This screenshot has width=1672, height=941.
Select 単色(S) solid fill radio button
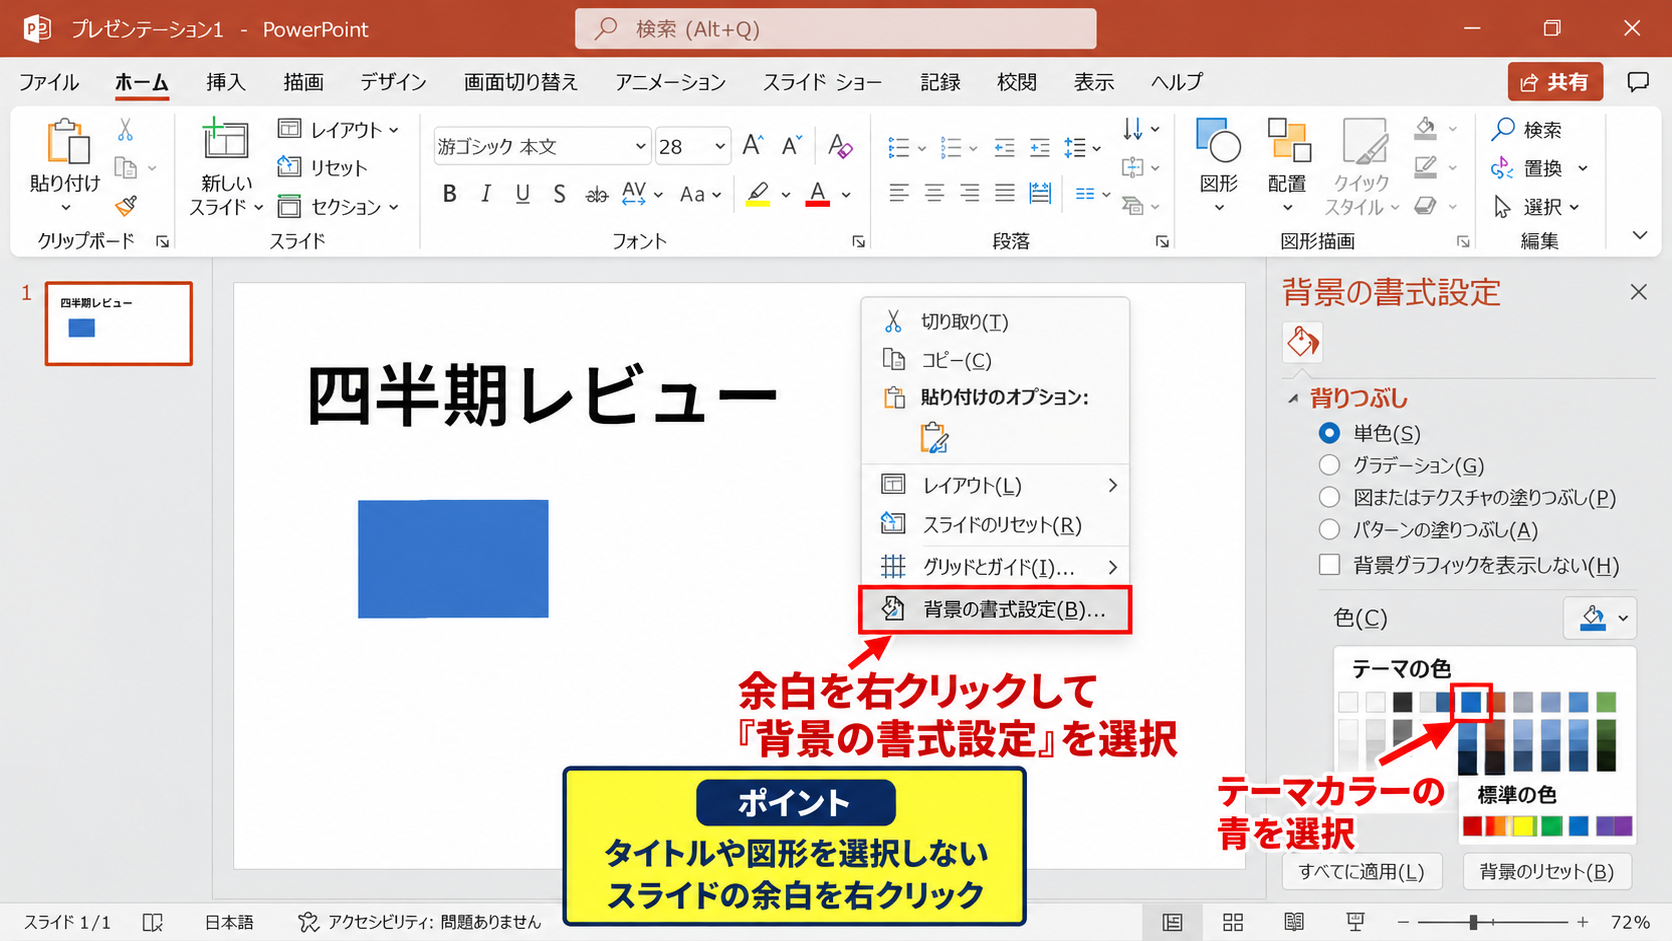coord(1329,433)
